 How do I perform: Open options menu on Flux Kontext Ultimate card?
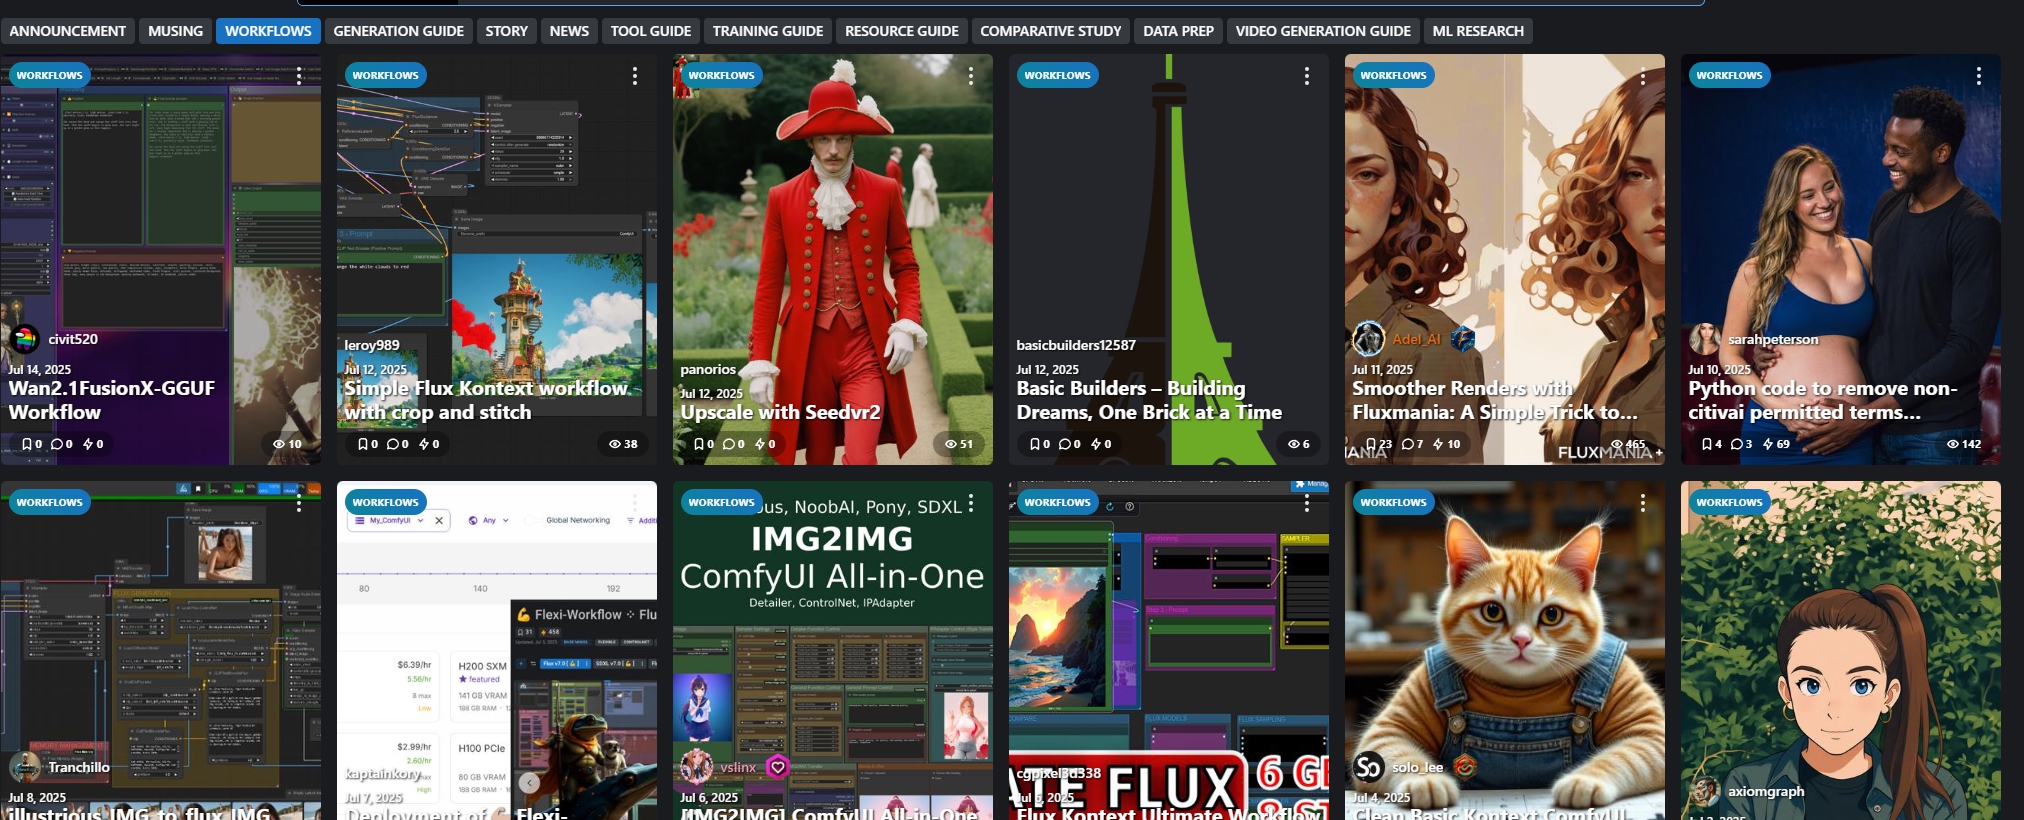[1307, 503]
